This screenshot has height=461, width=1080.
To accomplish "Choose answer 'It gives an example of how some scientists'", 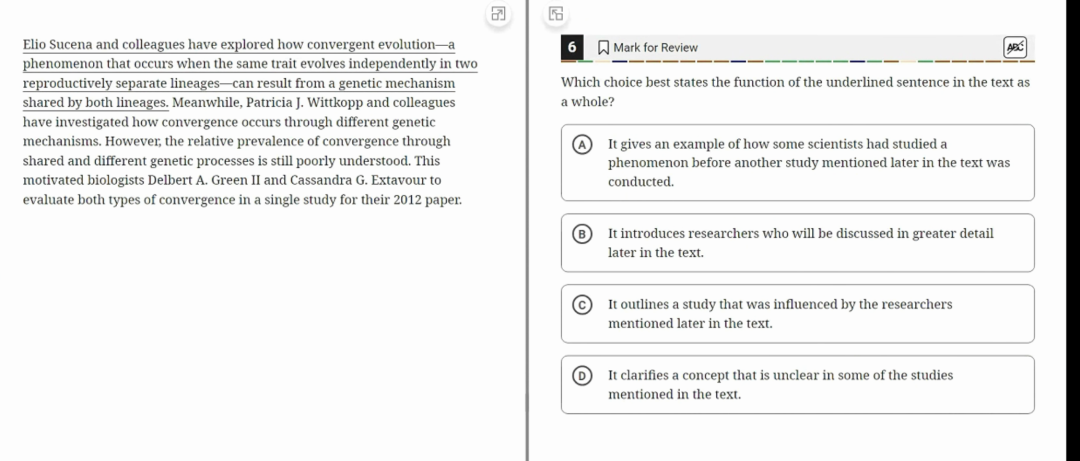I will (x=798, y=163).
